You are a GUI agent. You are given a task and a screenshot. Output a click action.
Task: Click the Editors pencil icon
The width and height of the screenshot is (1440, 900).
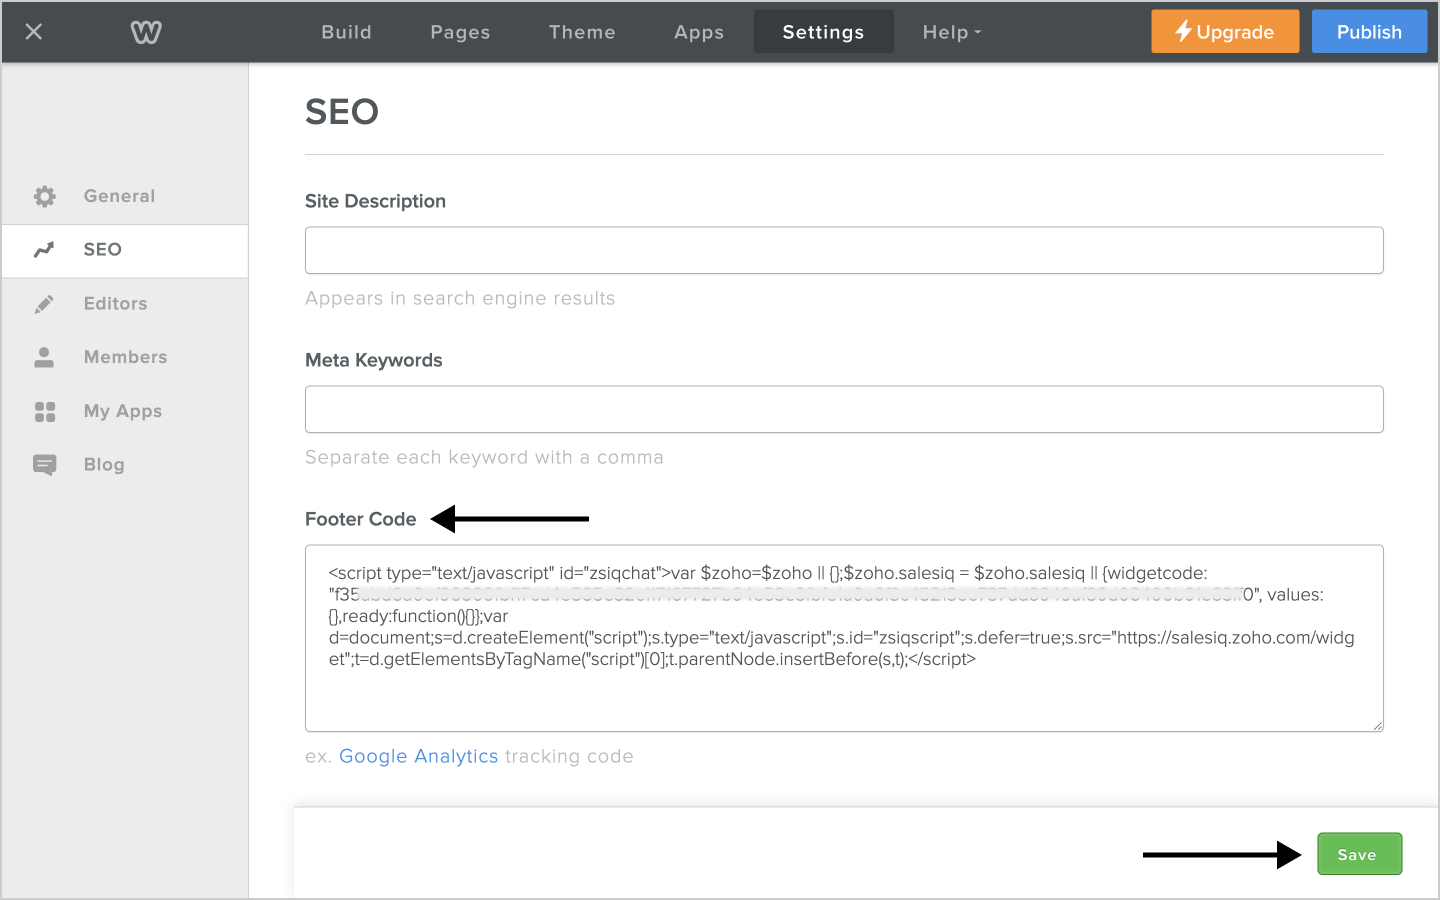[44, 304]
